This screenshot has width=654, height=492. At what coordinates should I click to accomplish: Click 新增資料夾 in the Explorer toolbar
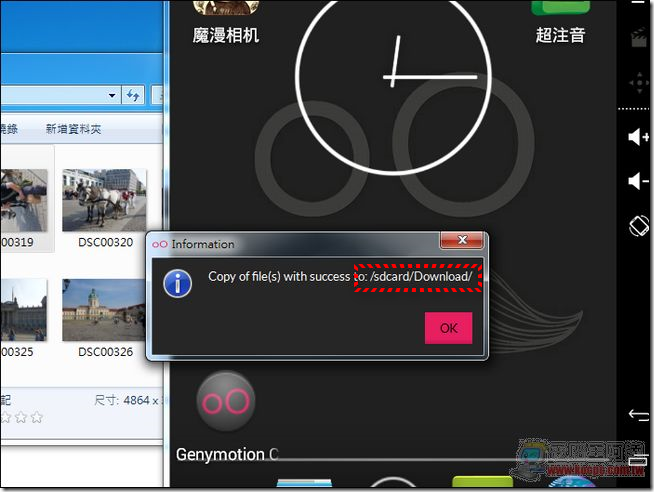(73, 129)
